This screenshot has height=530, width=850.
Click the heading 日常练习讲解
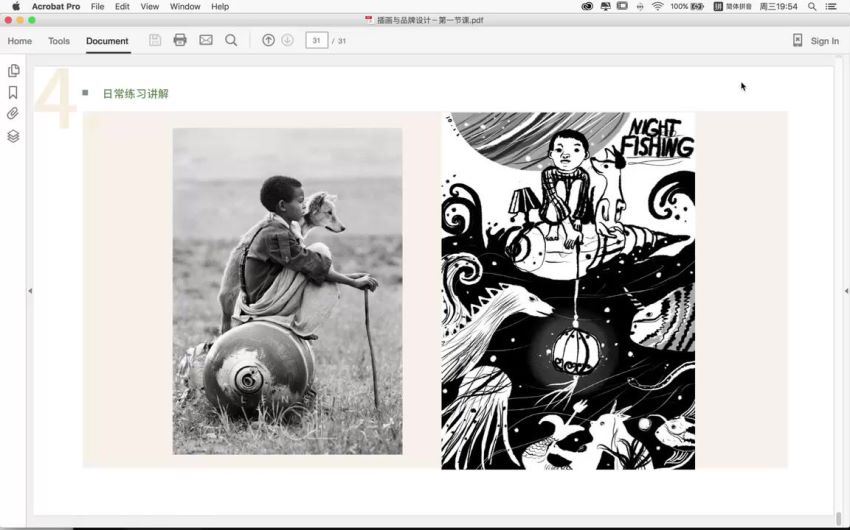coord(136,94)
